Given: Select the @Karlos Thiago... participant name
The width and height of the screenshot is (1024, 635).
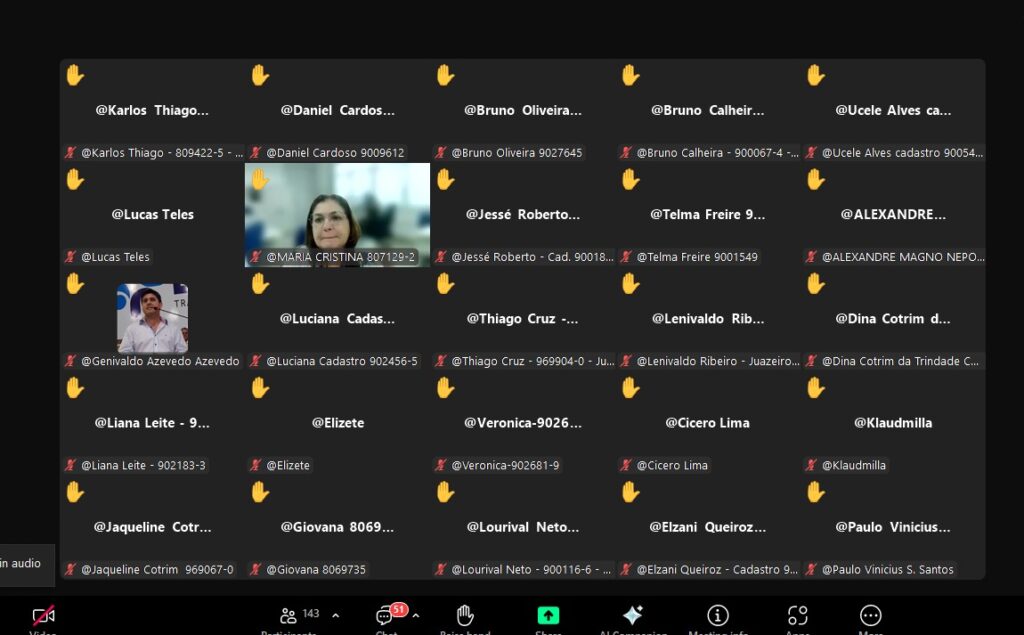Looking at the screenshot, I should click(x=152, y=110).
